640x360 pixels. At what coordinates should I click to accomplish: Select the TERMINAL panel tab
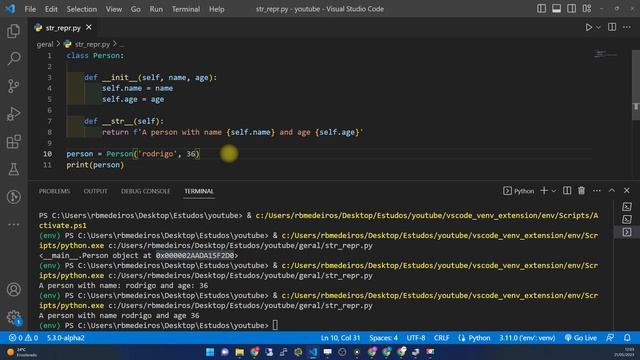pos(199,191)
